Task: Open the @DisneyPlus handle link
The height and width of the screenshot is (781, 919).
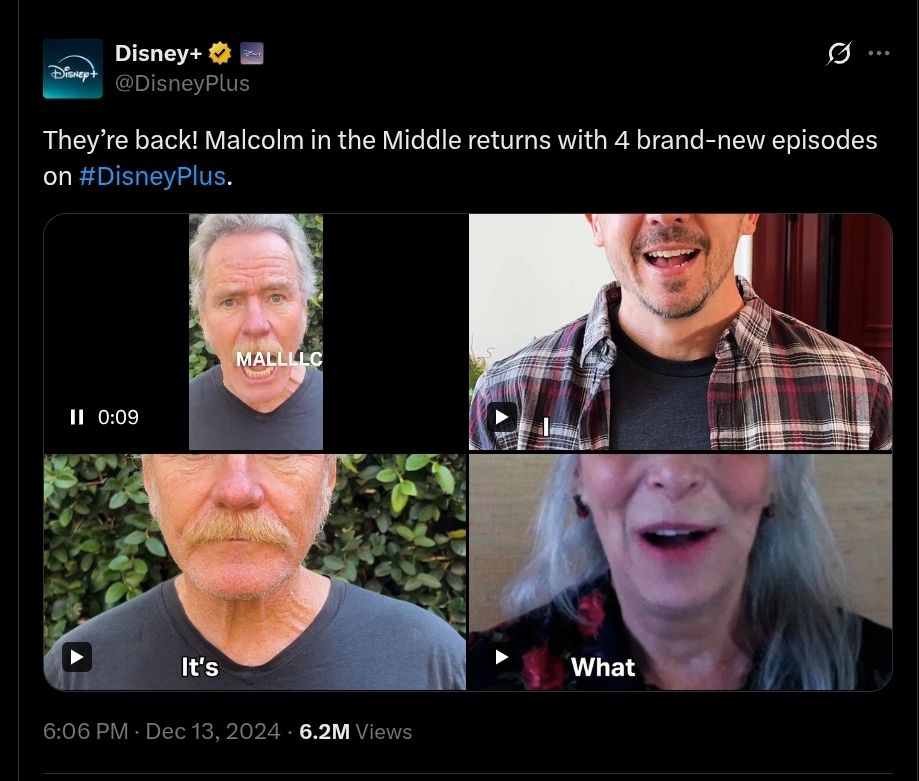Action: coord(182,83)
